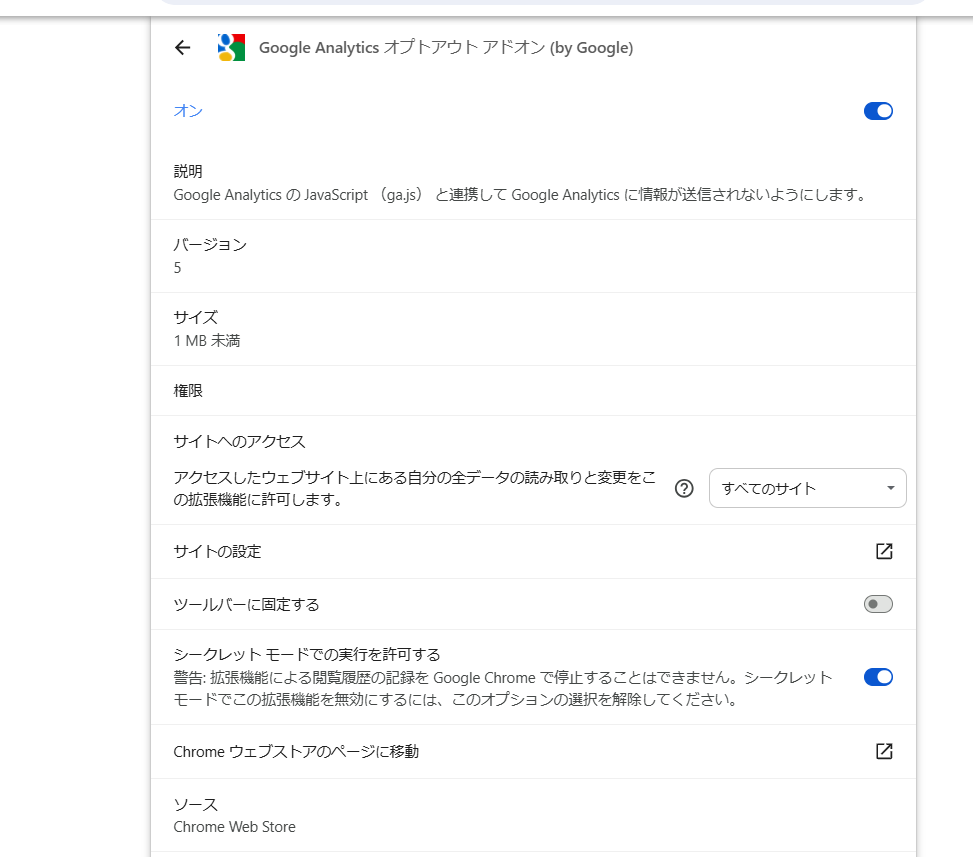Click the version value 5

177,268
